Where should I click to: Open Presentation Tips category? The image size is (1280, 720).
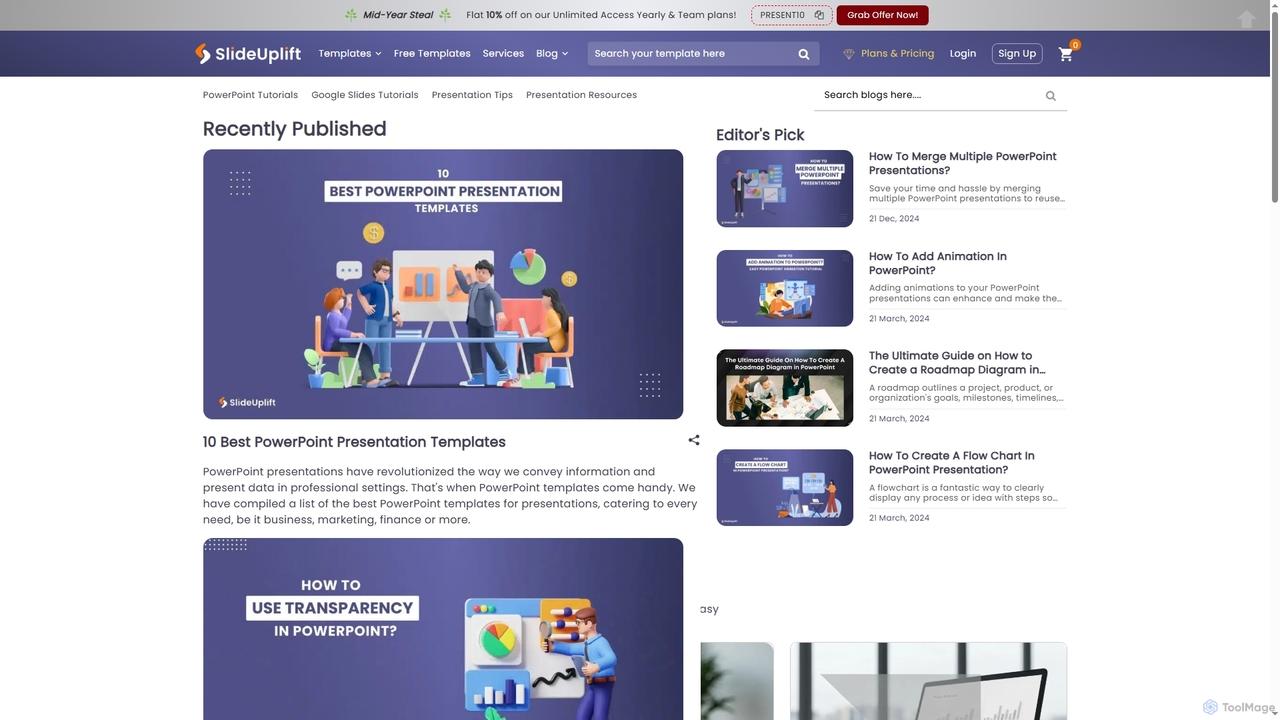pyautogui.click(x=472, y=95)
